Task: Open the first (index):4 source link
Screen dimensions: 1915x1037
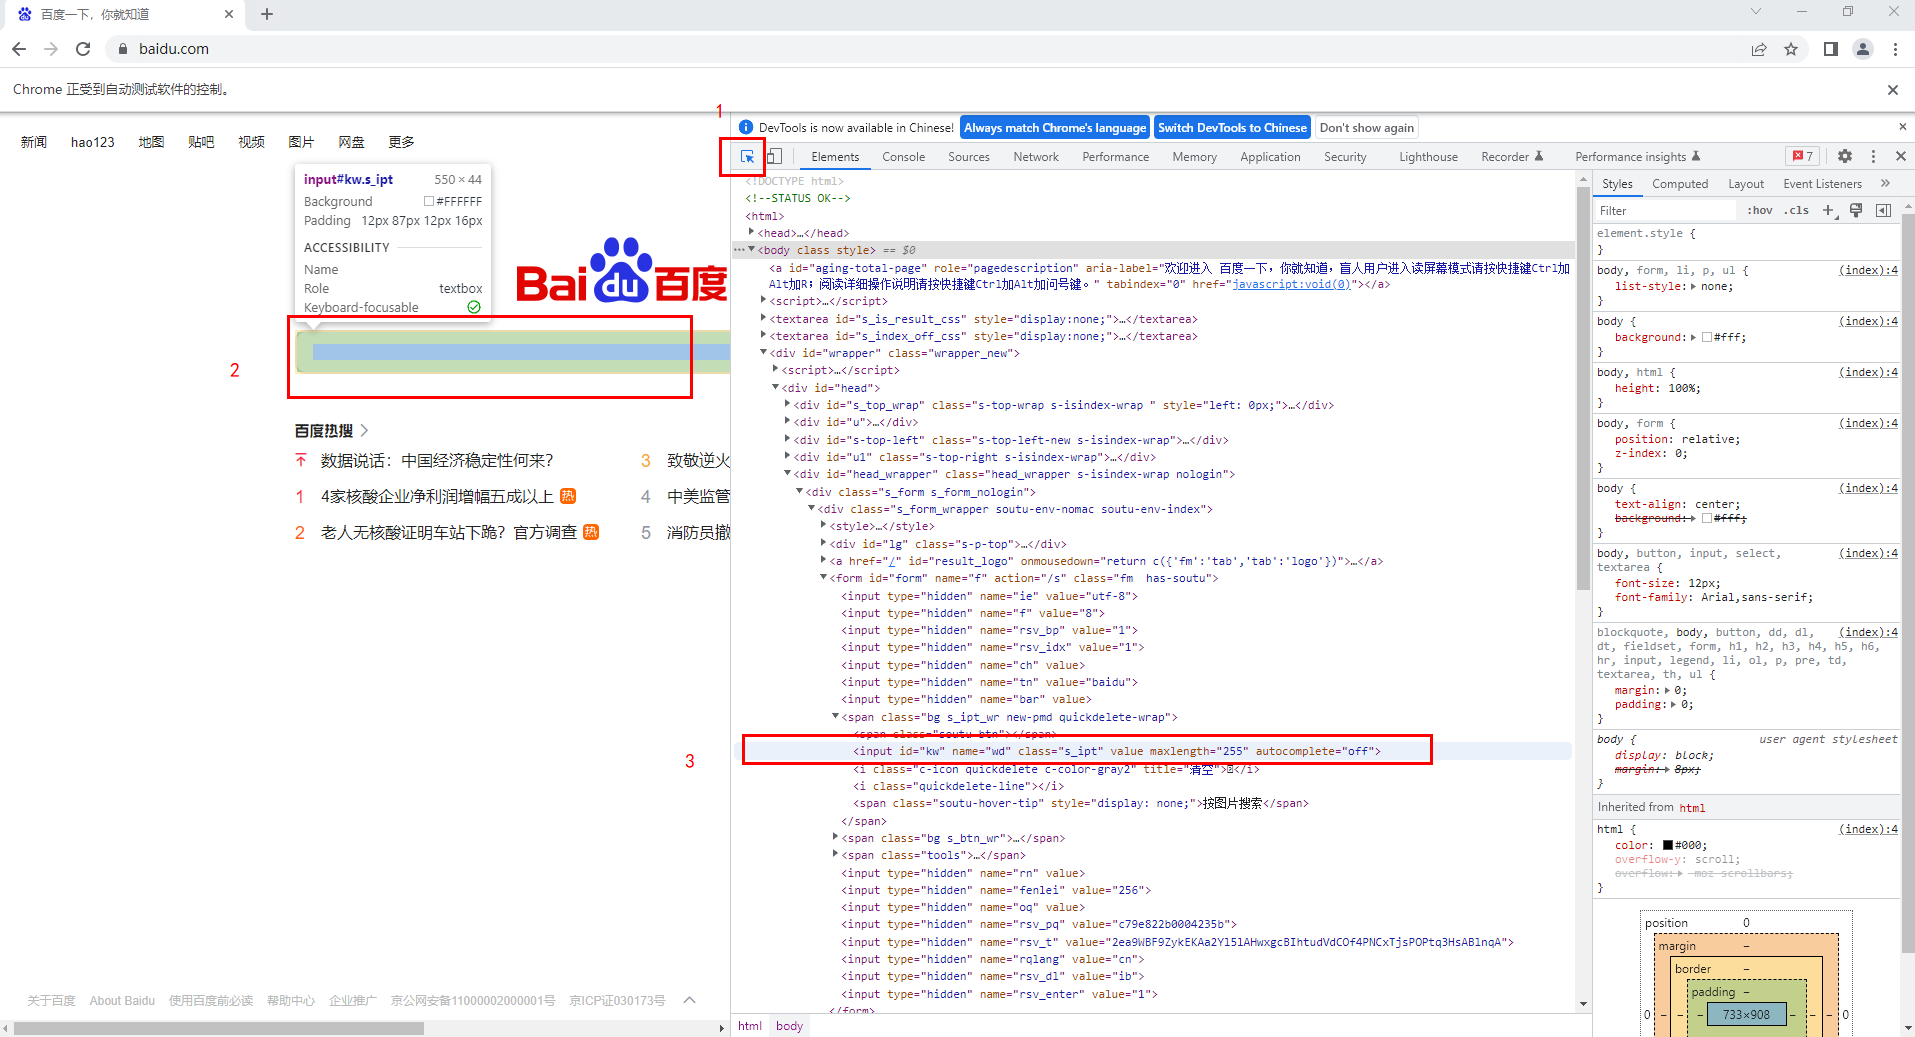Action: coord(1867,270)
